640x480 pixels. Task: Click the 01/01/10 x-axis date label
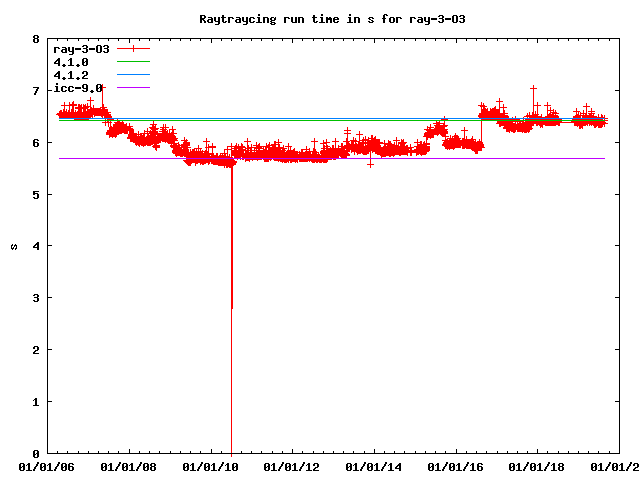click(x=210, y=466)
